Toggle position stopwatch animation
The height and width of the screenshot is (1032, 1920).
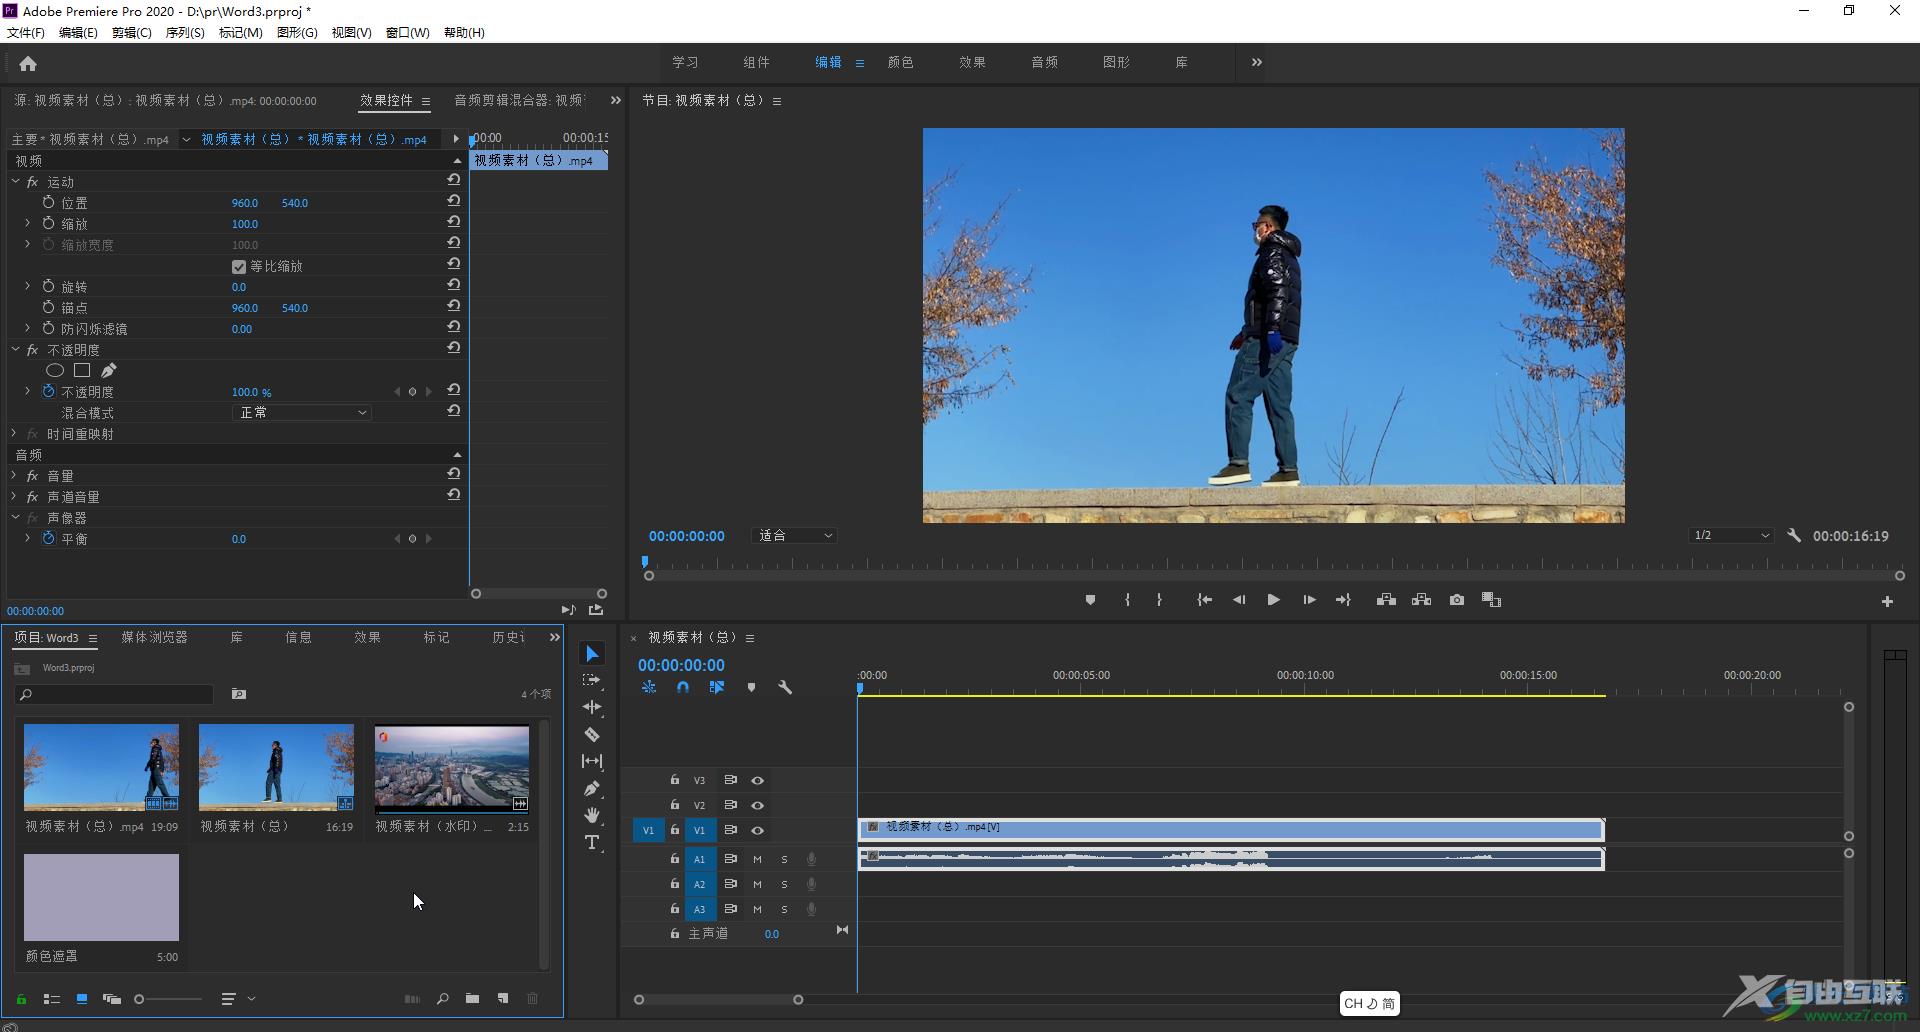[x=48, y=202]
